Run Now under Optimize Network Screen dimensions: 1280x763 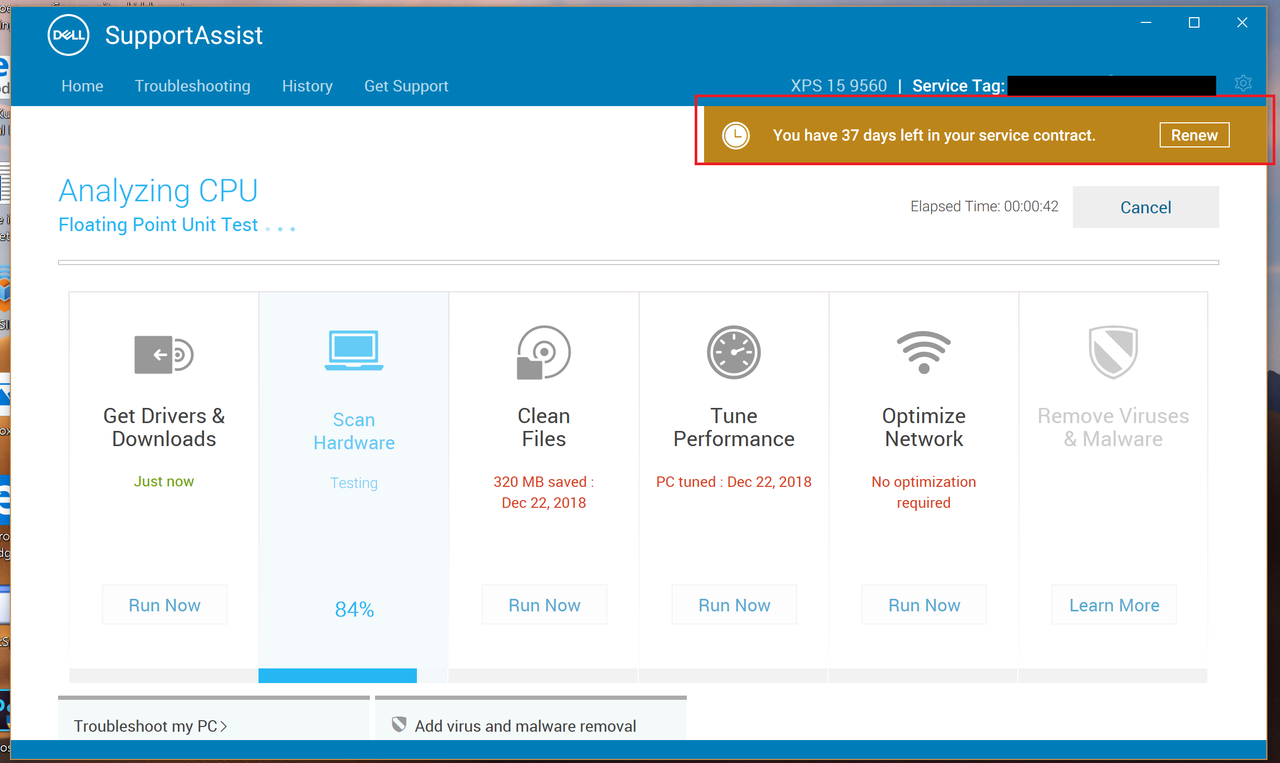pos(924,605)
